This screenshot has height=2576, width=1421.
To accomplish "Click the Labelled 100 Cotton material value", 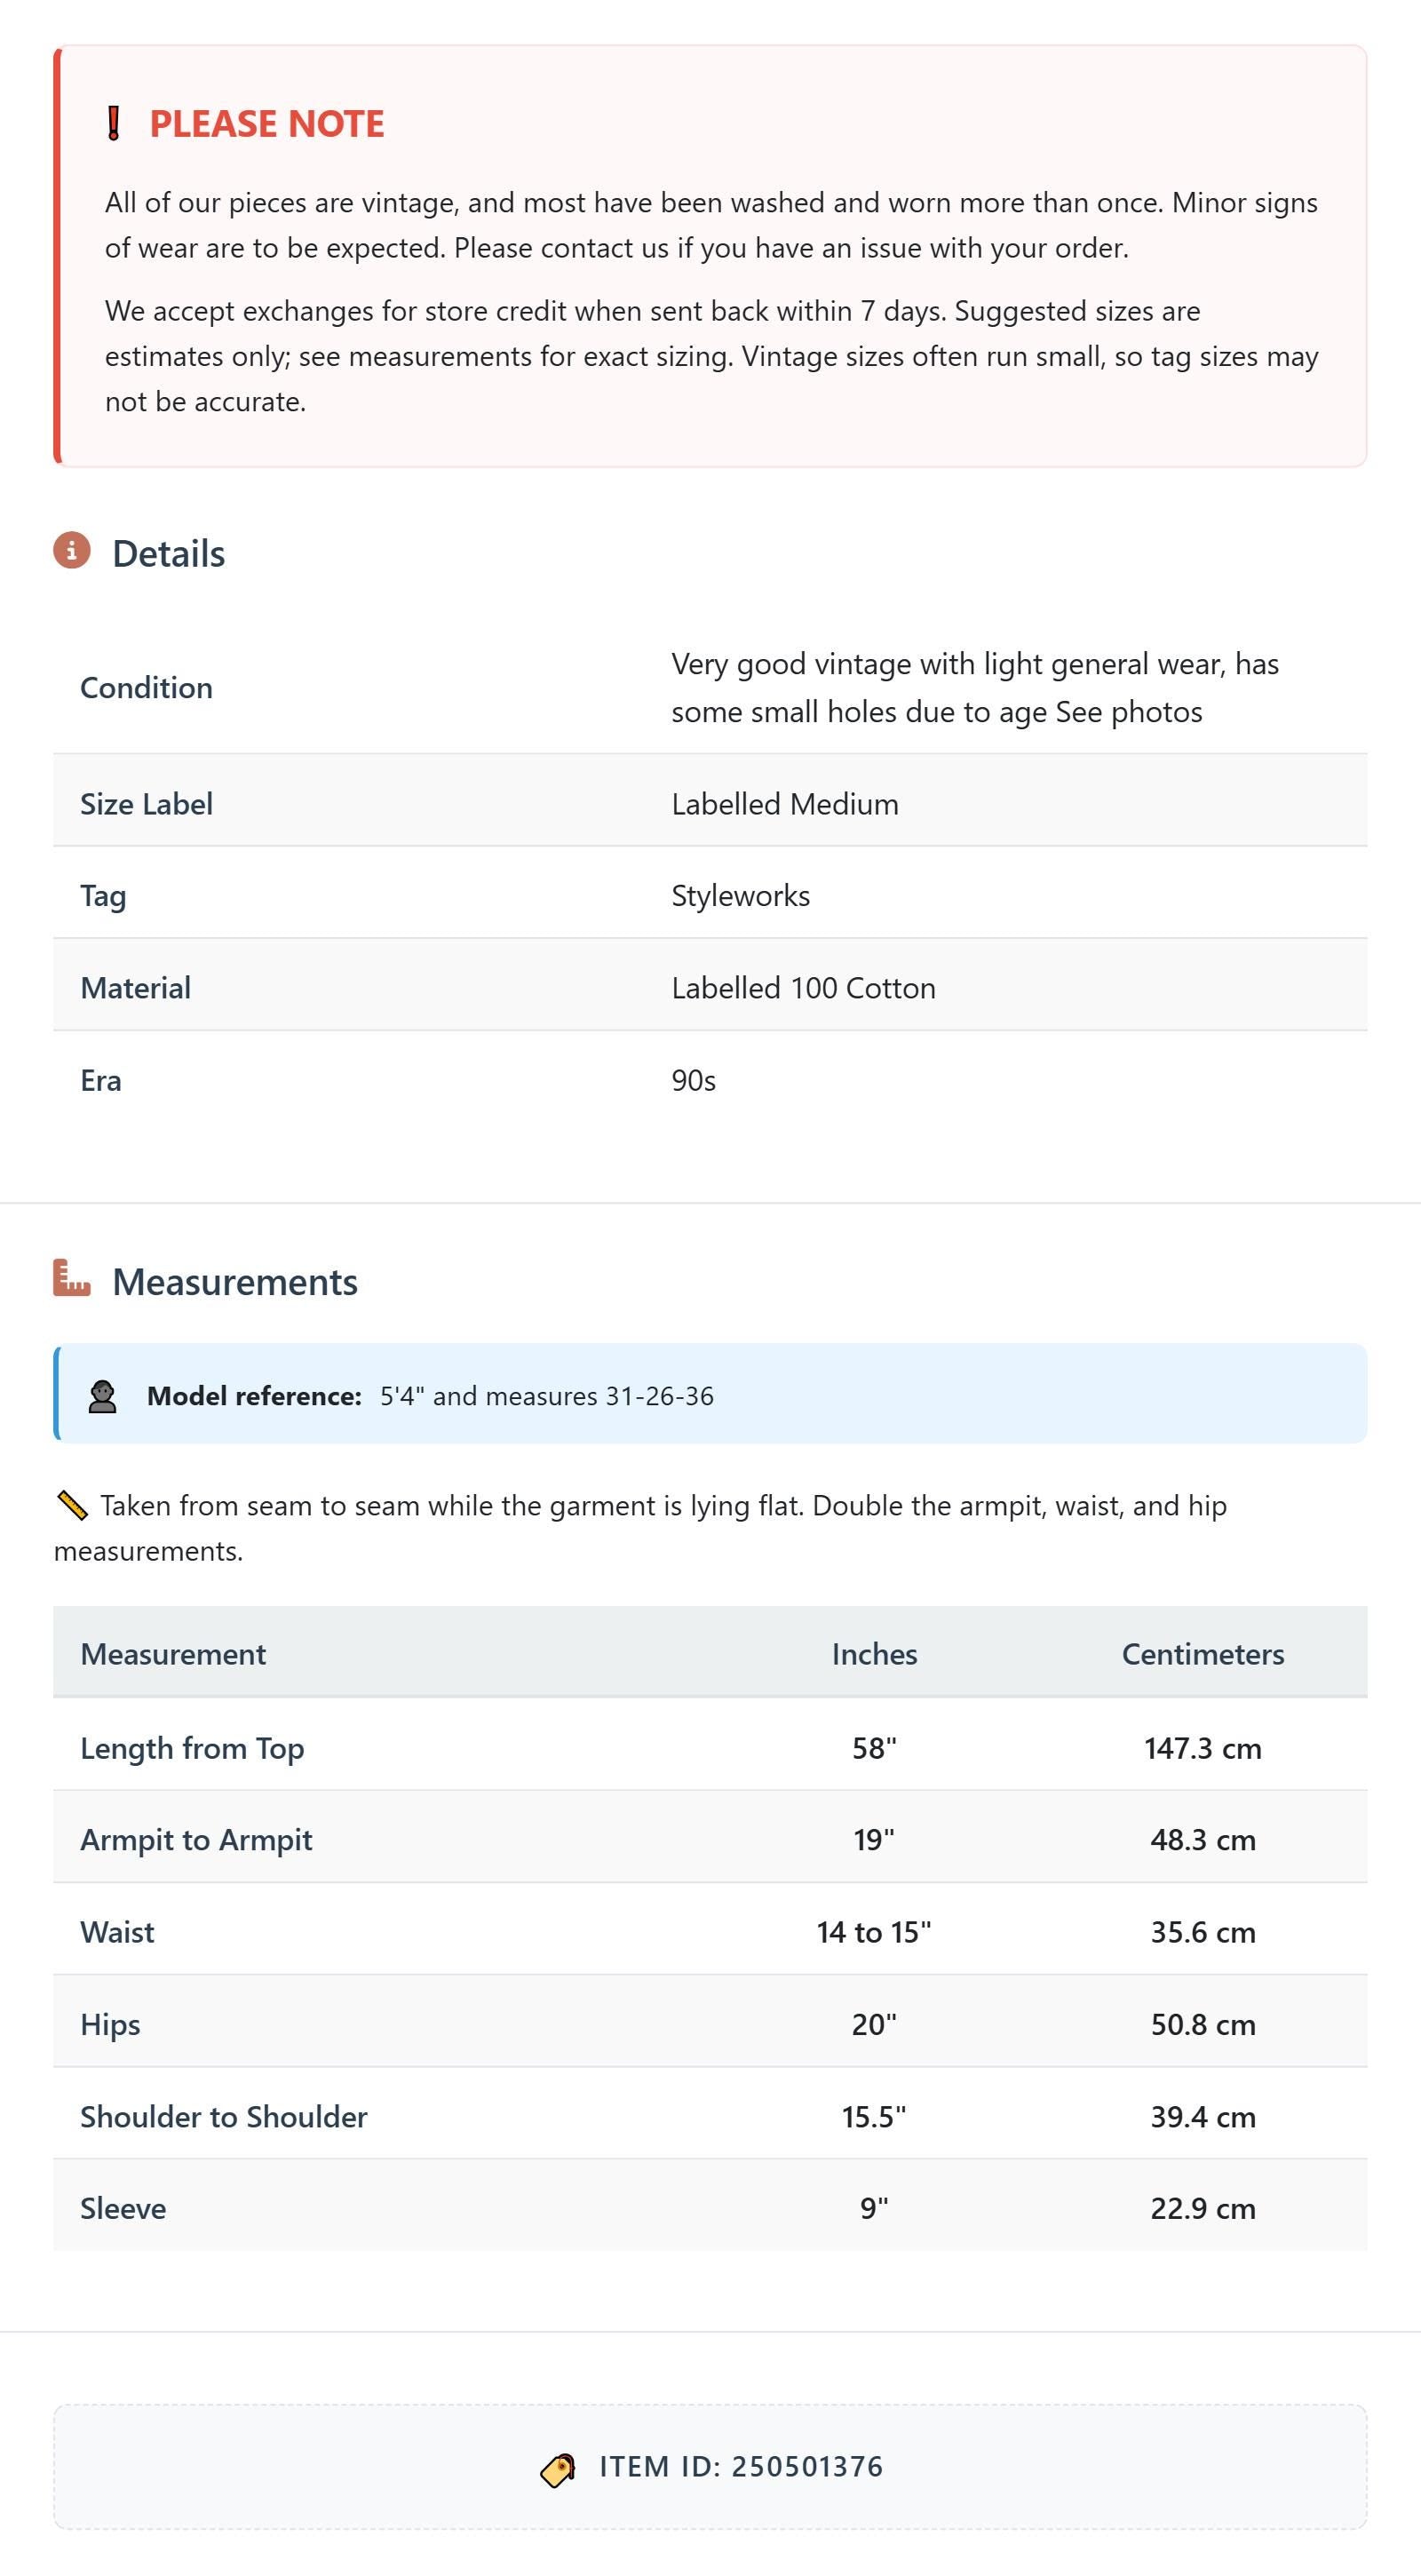I will click(804, 988).
